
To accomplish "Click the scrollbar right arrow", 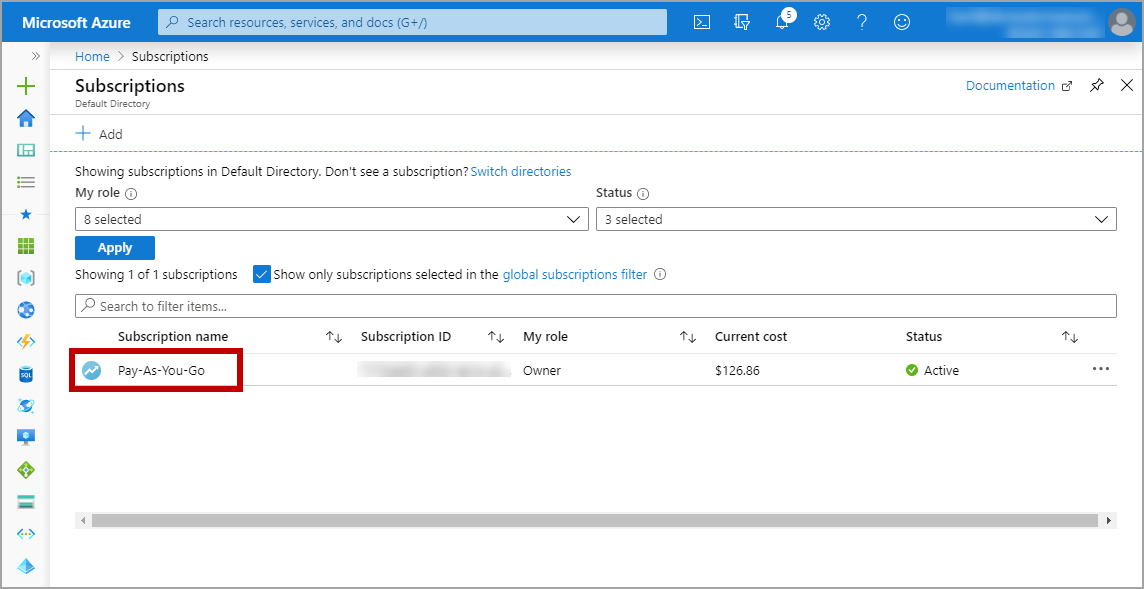I will [x=1109, y=520].
